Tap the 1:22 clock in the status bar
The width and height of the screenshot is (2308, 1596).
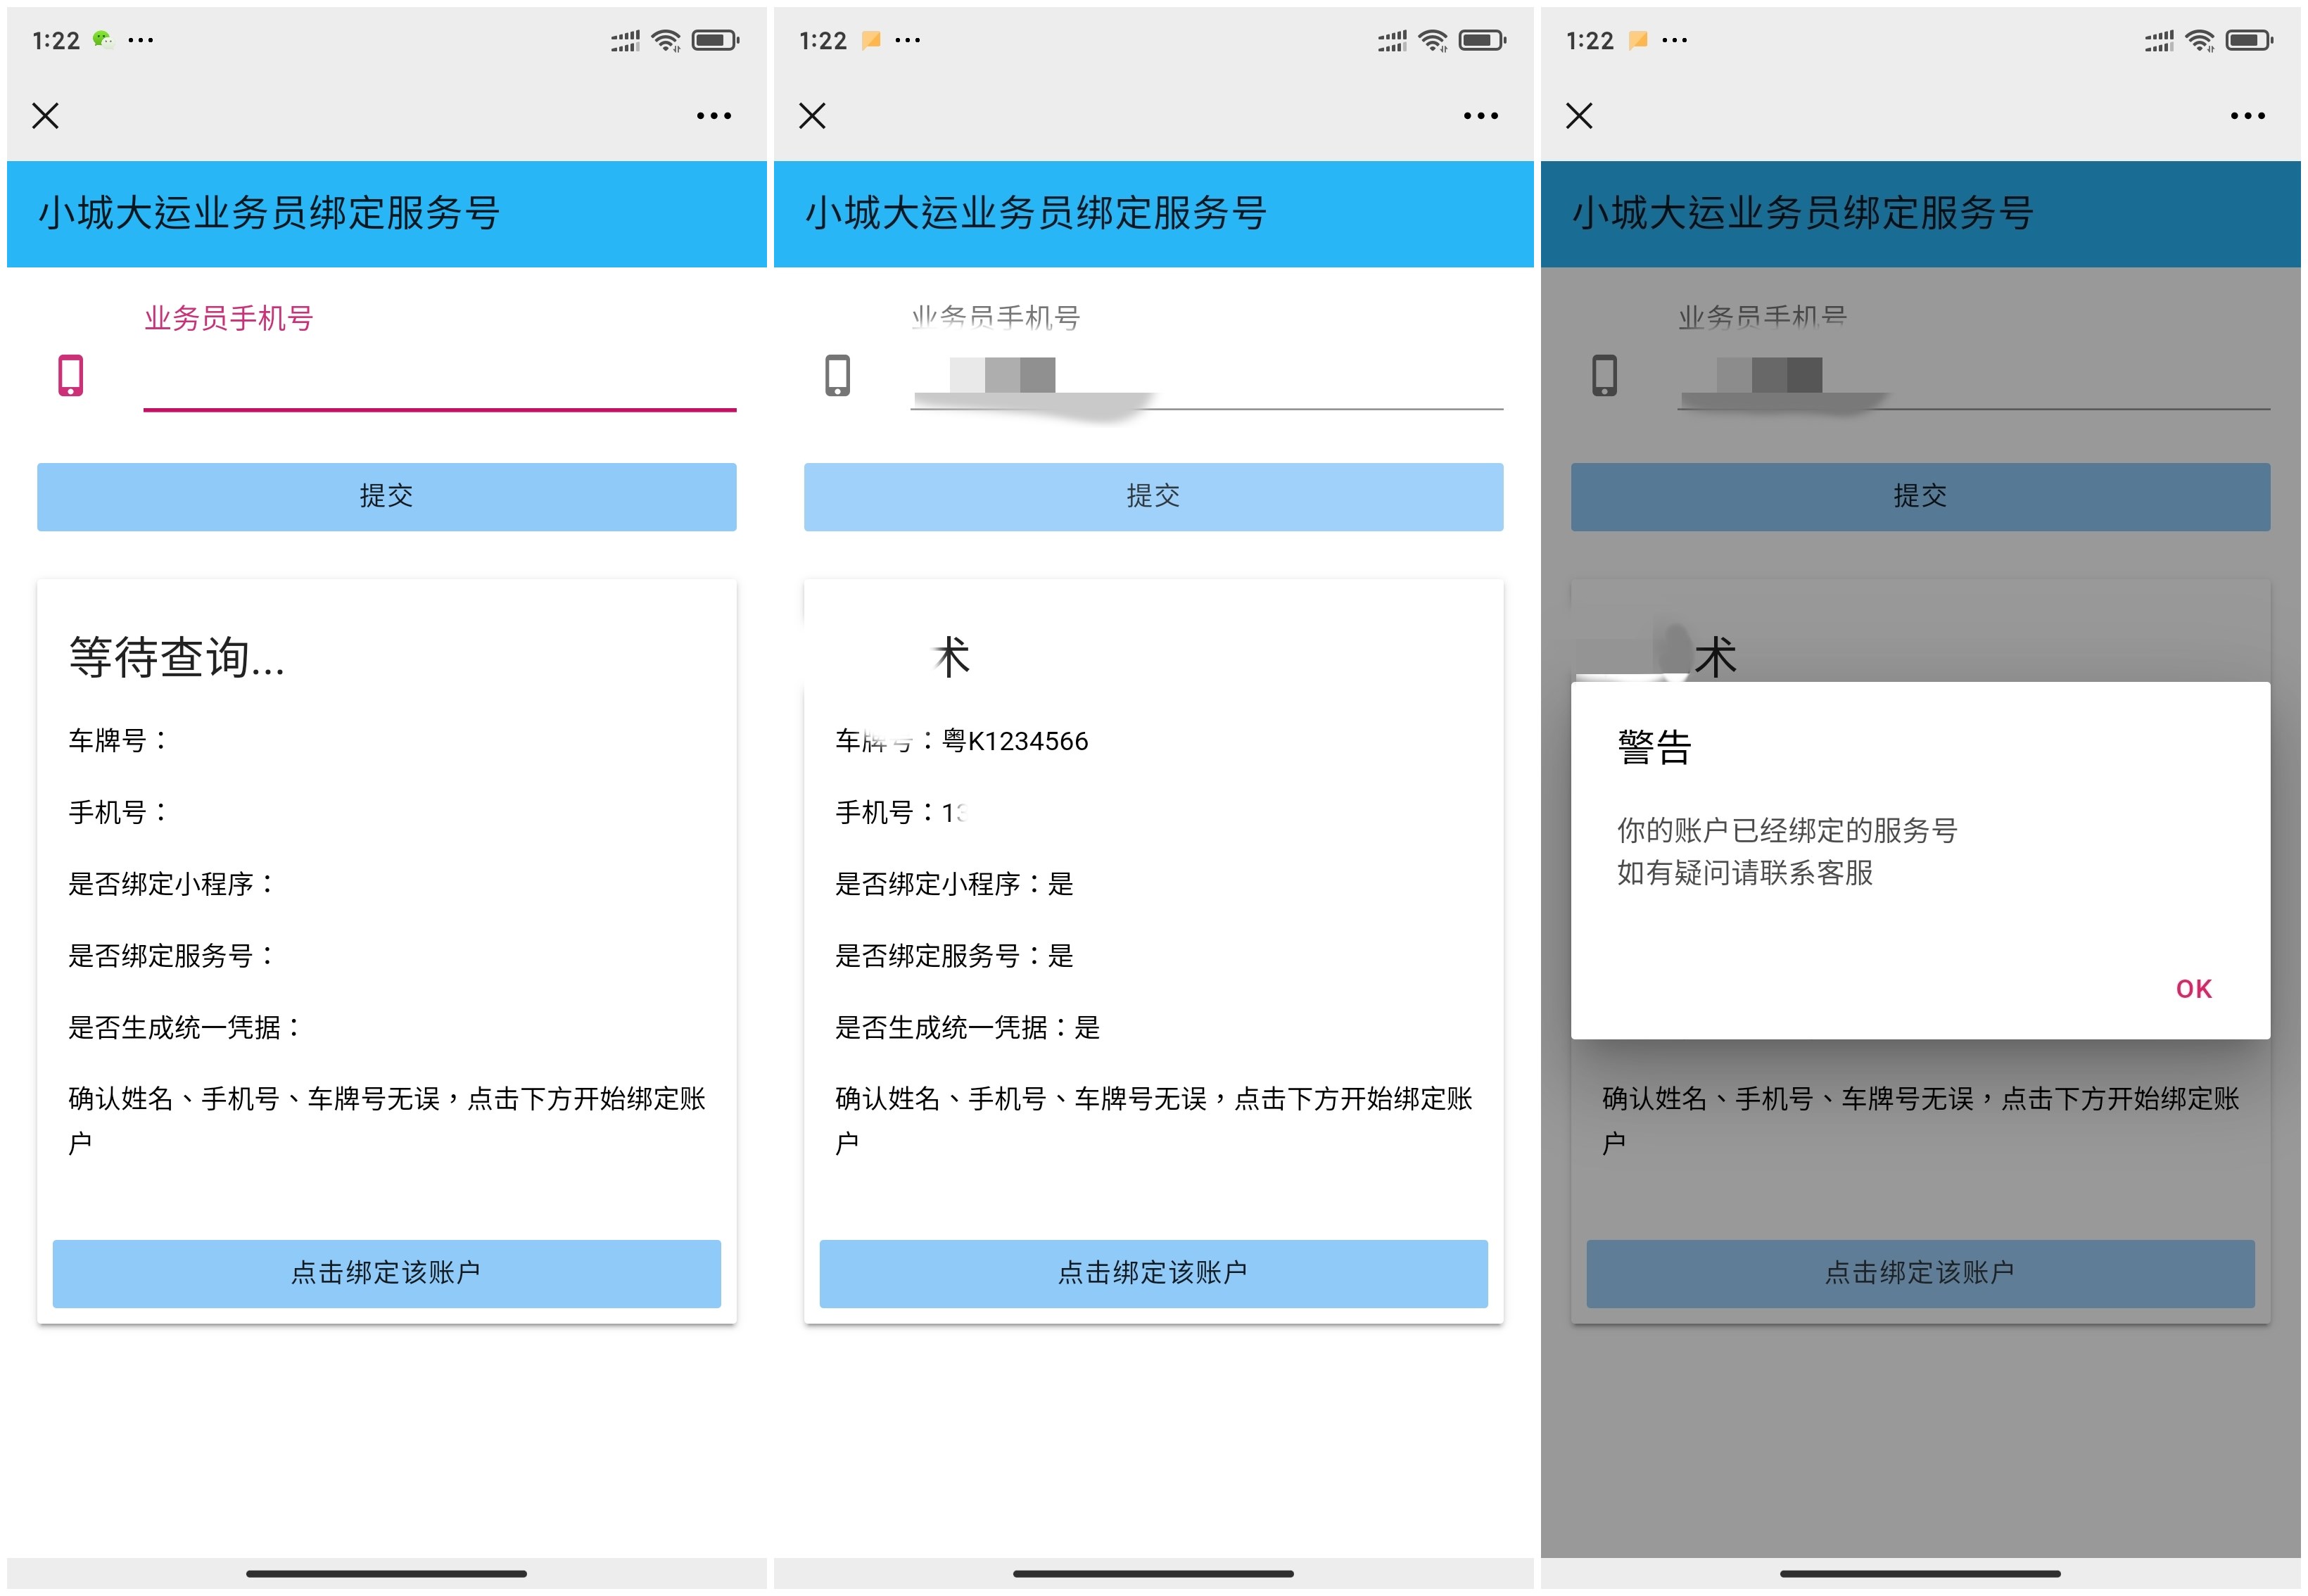[57, 39]
